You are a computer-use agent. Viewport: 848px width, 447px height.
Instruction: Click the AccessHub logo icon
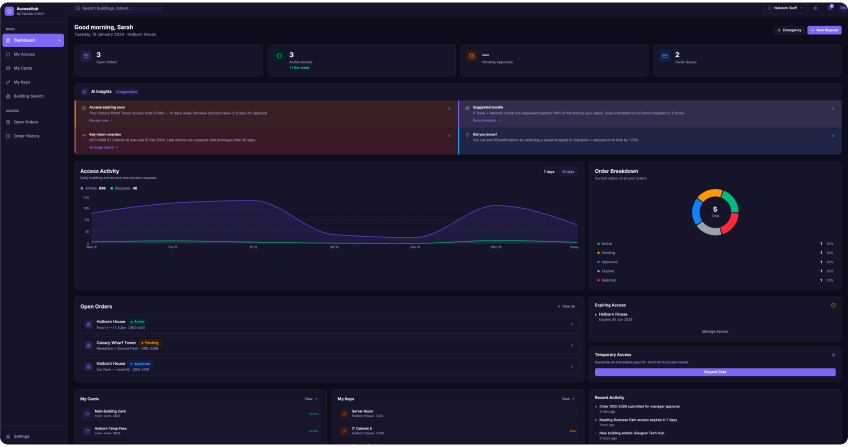coord(9,11)
